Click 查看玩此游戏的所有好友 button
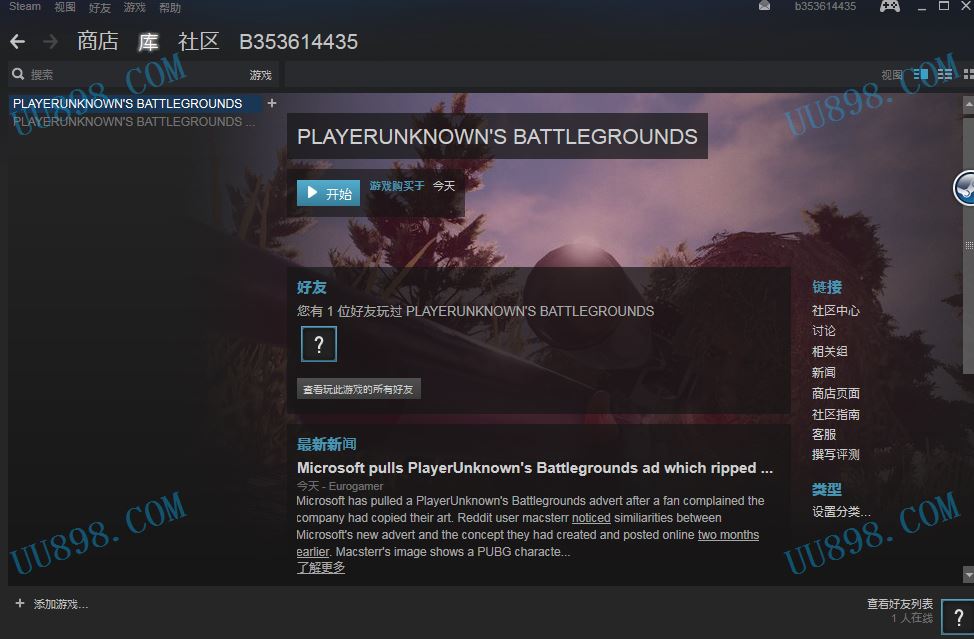This screenshot has width=974, height=639. pyautogui.click(x=358, y=389)
